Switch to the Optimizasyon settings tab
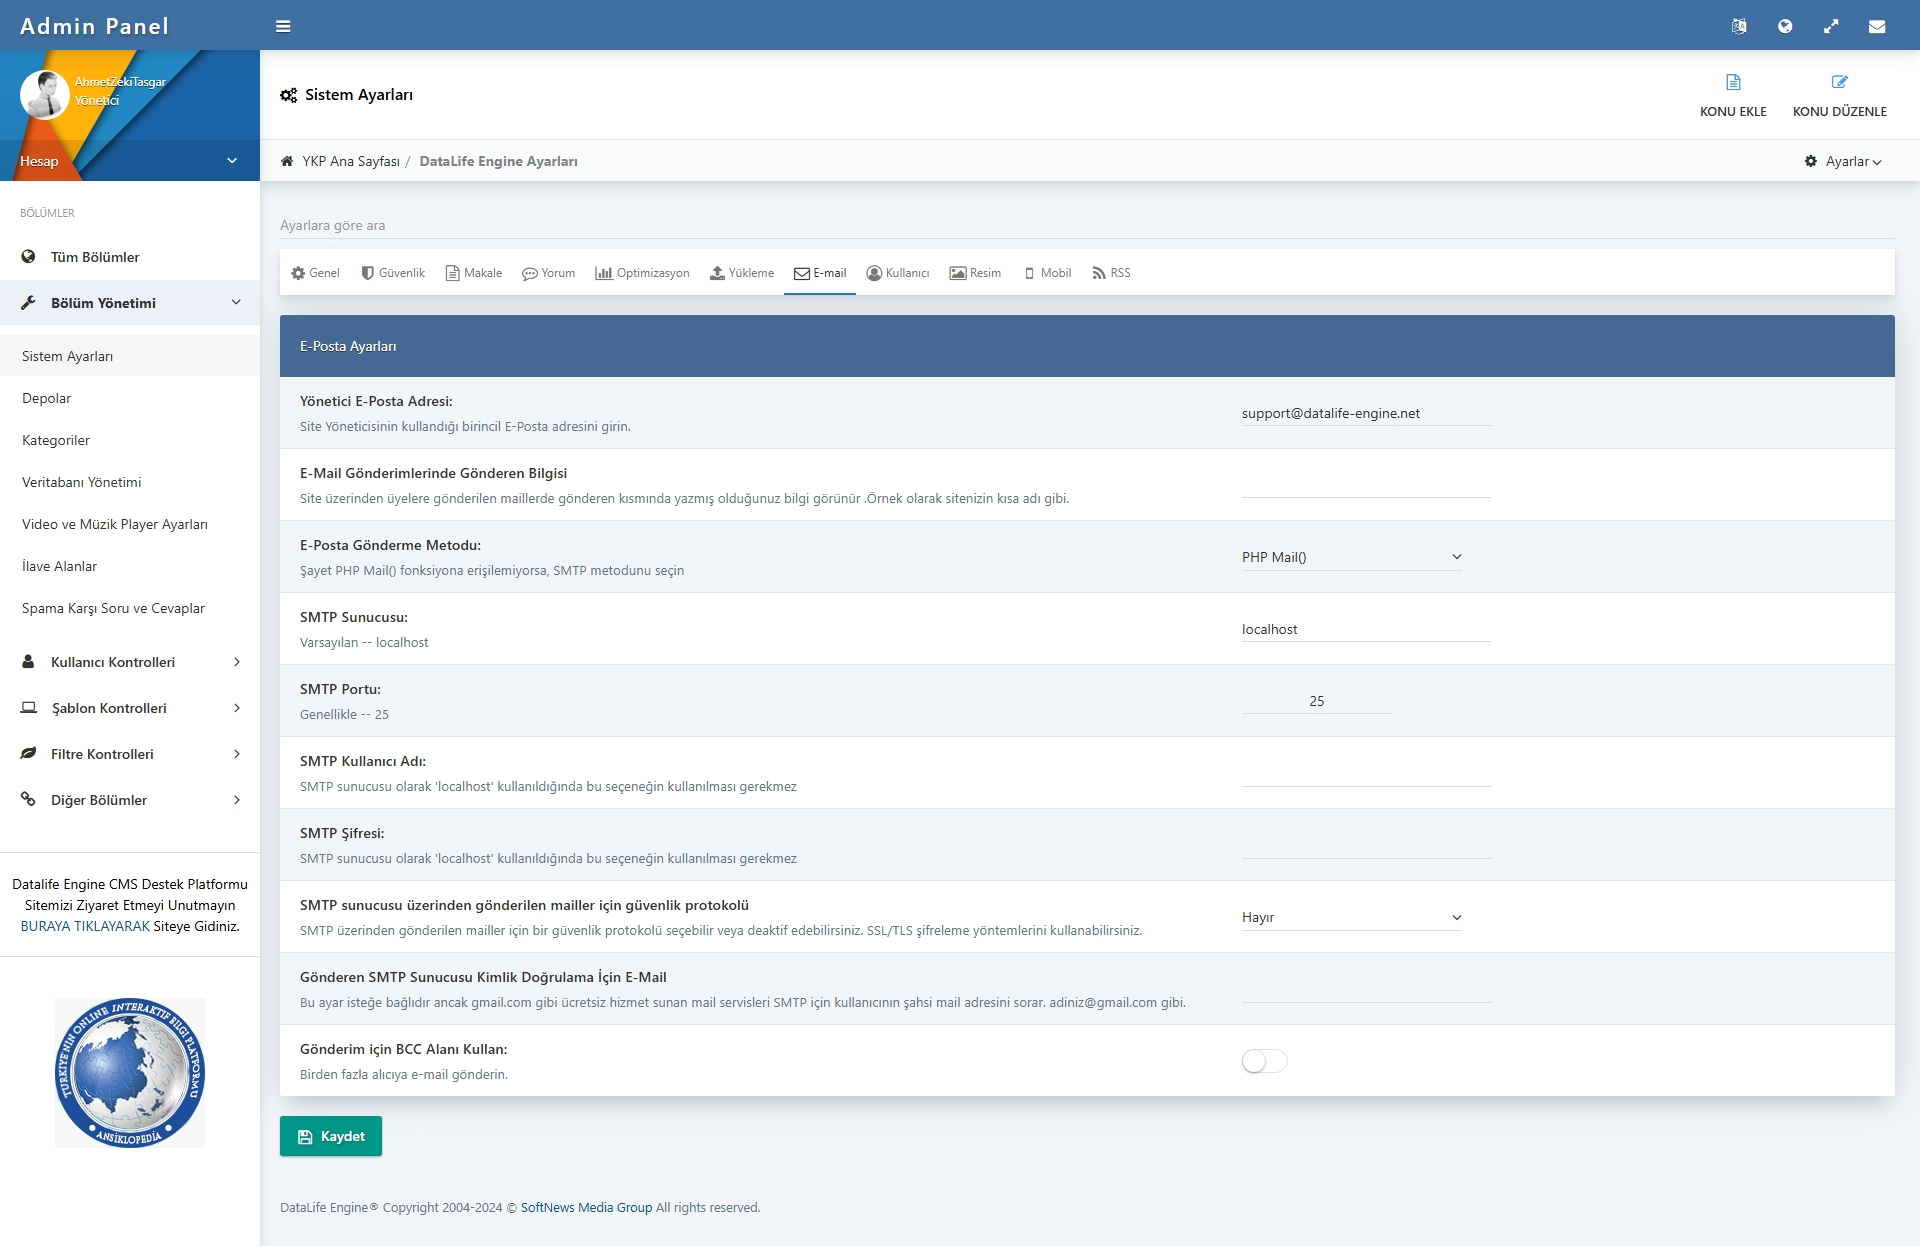This screenshot has width=1920, height=1246. tap(642, 273)
